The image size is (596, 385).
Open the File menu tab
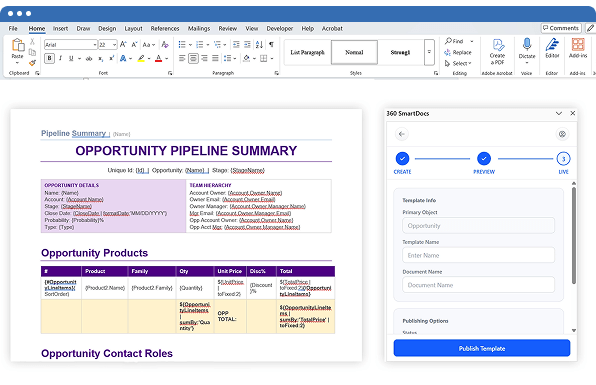pos(13,29)
